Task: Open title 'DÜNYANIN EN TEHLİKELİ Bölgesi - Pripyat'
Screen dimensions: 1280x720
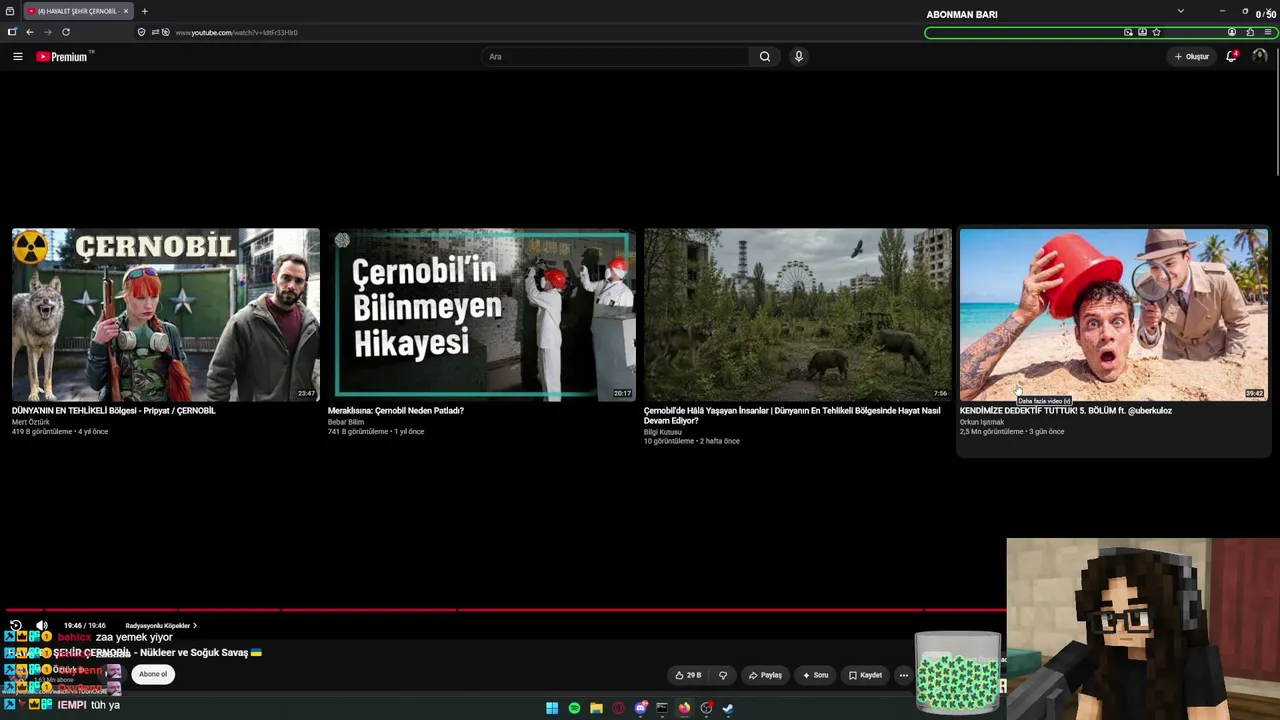Action: [113, 411]
